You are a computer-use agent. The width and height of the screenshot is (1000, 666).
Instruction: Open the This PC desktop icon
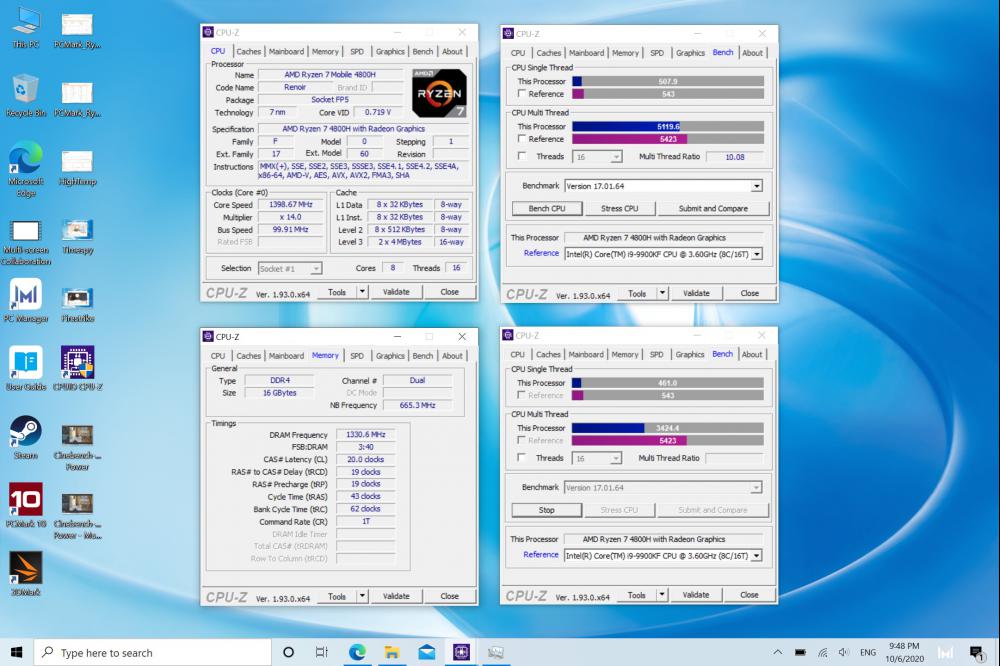(26, 27)
